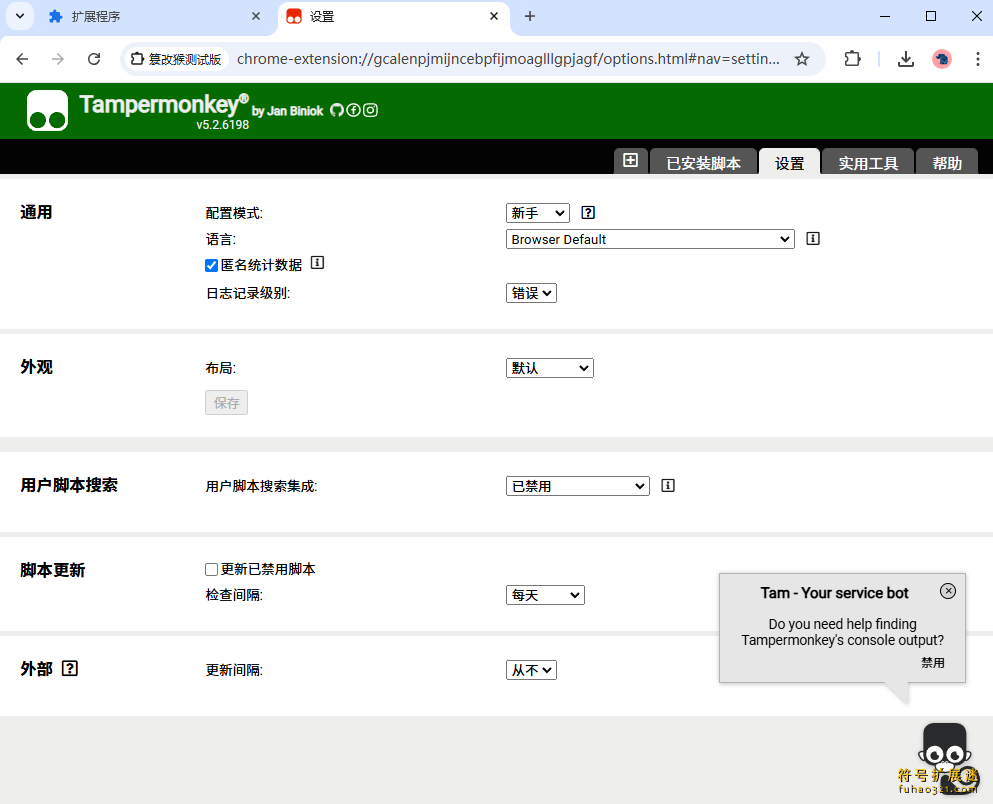Screen dimensions: 993x804
Task: Click 禁用 in Tam bot popup
Action: pyautogui.click(x=932, y=663)
